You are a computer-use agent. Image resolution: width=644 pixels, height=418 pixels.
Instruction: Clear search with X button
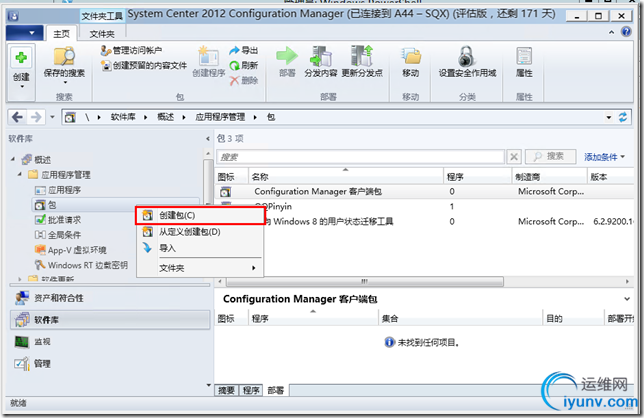point(514,156)
